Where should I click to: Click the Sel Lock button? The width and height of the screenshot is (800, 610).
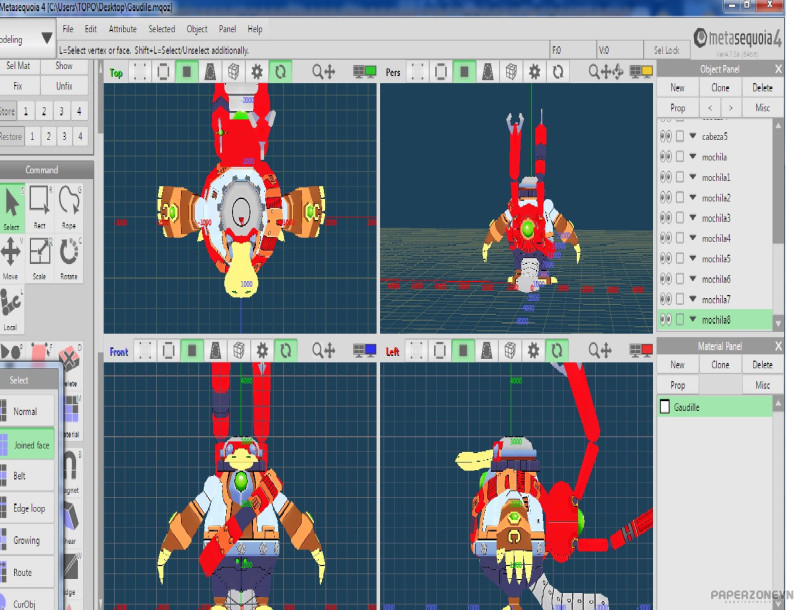tap(666, 49)
